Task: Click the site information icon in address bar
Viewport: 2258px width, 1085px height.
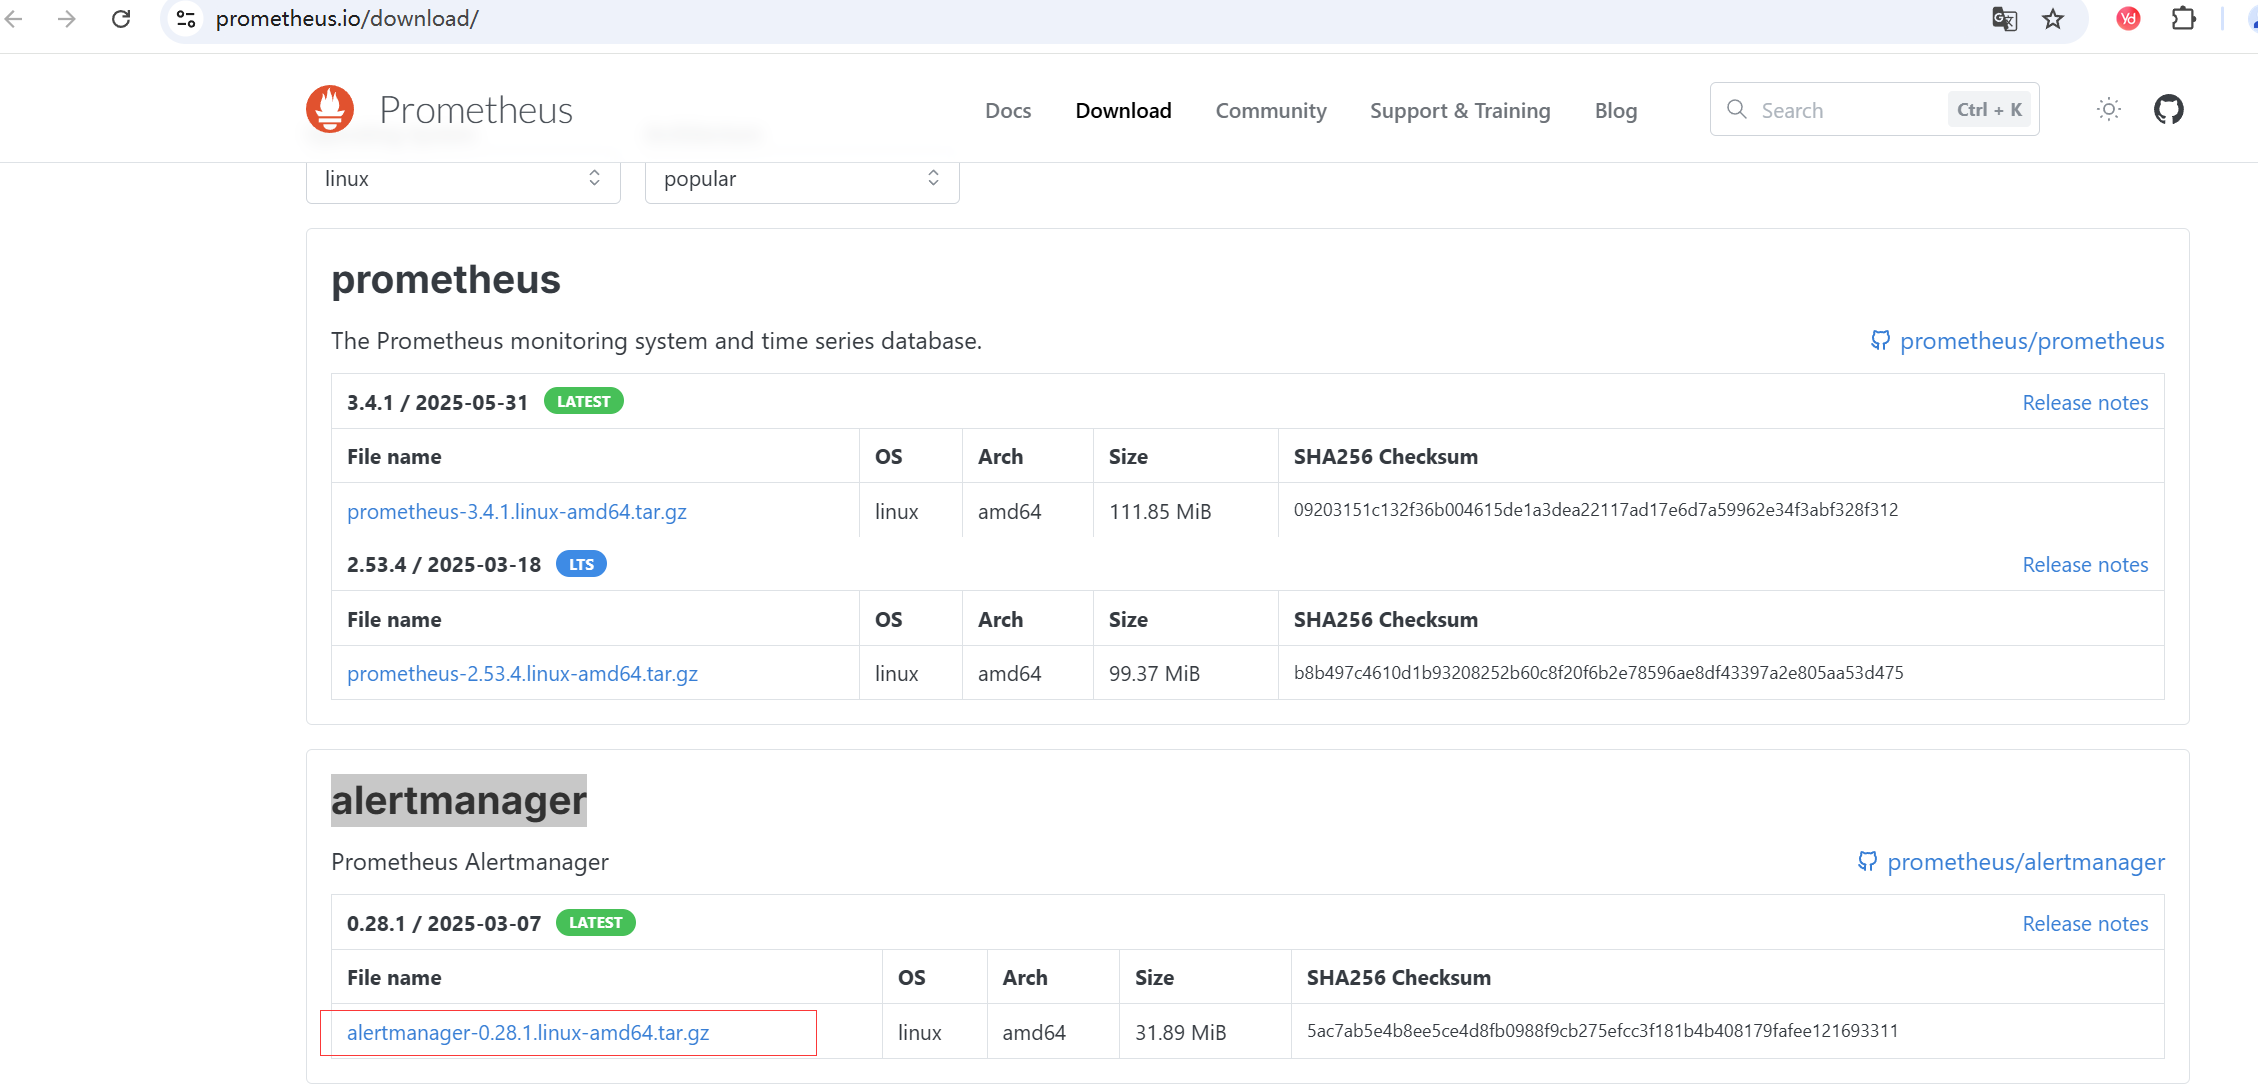Action: tap(186, 19)
